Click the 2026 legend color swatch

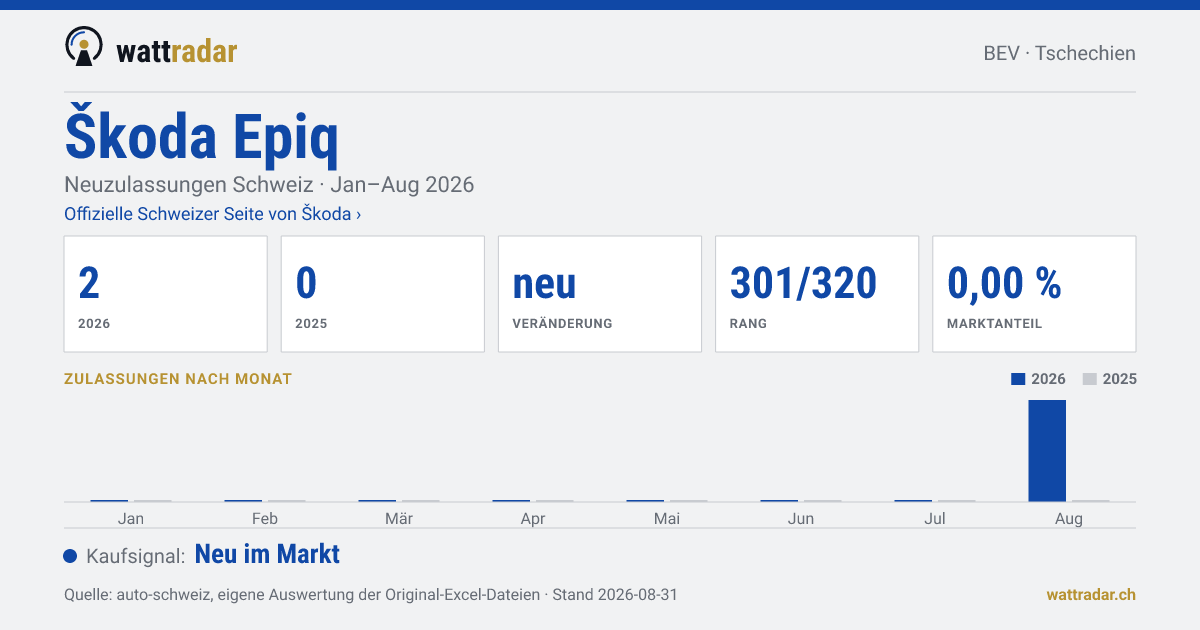[x=1018, y=379]
